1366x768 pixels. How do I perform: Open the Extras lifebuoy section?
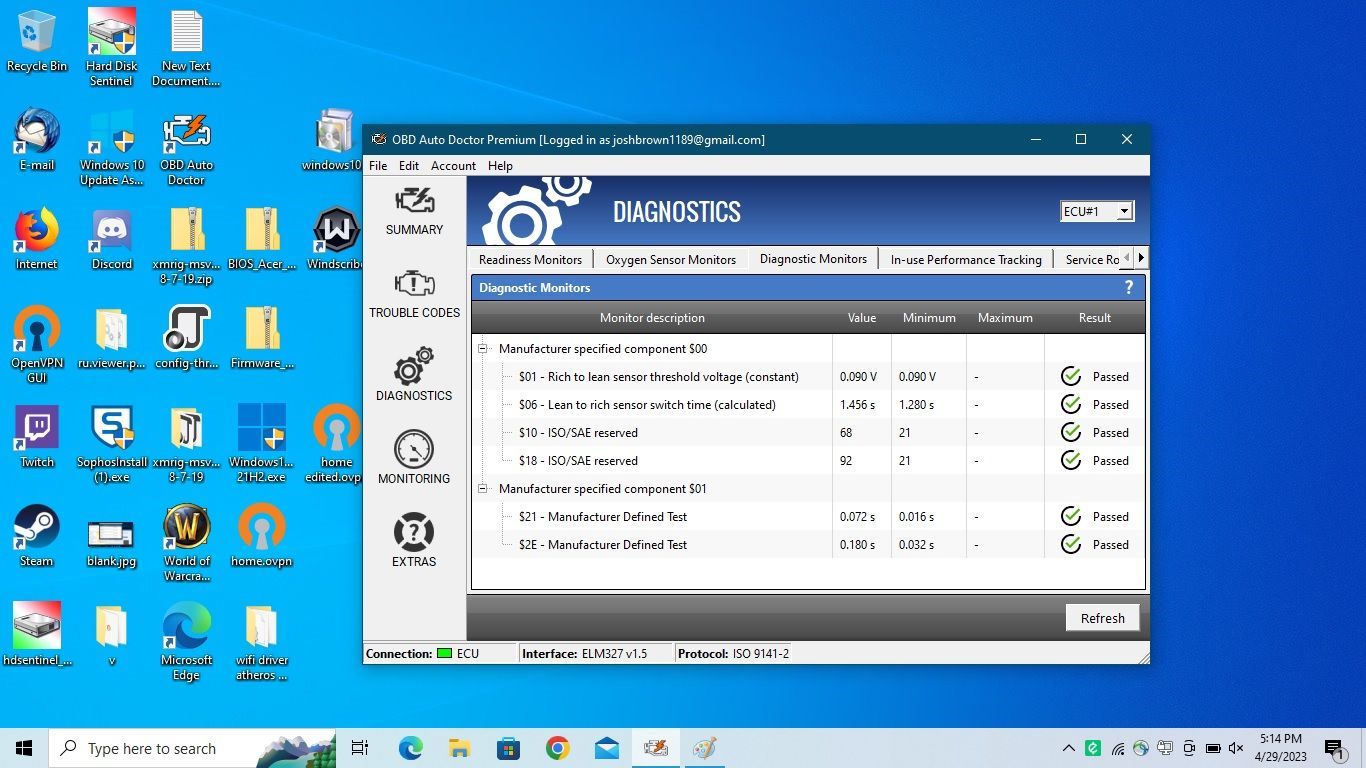pos(414,541)
